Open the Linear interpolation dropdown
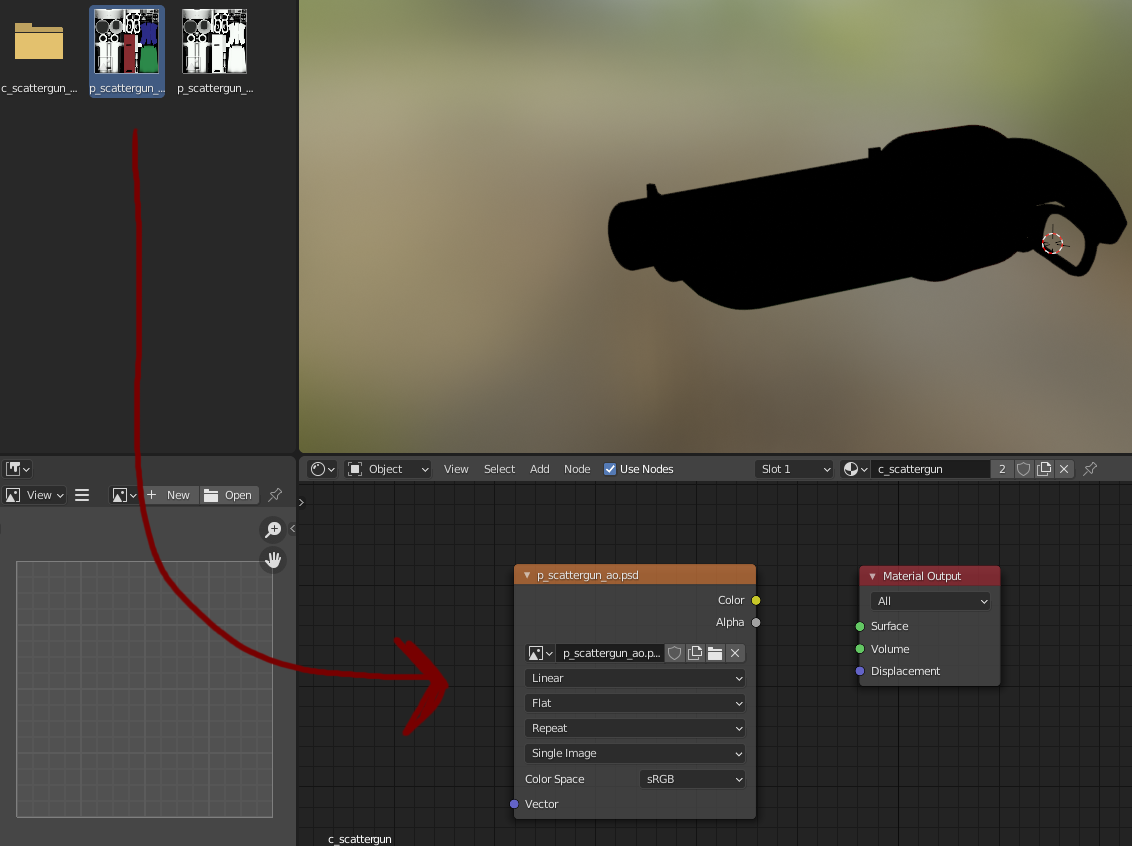Image resolution: width=1132 pixels, height=846 pixels. [x=635, y=679]
